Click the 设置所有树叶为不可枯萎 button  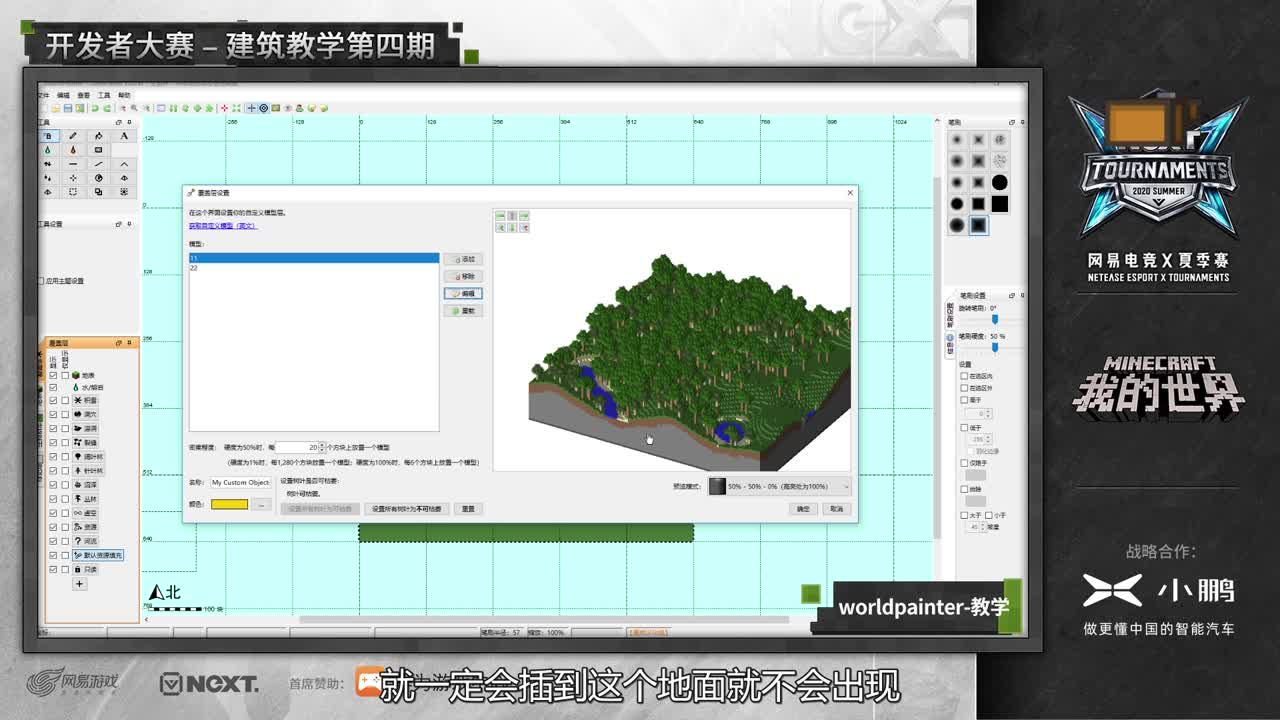click(407, 509)
